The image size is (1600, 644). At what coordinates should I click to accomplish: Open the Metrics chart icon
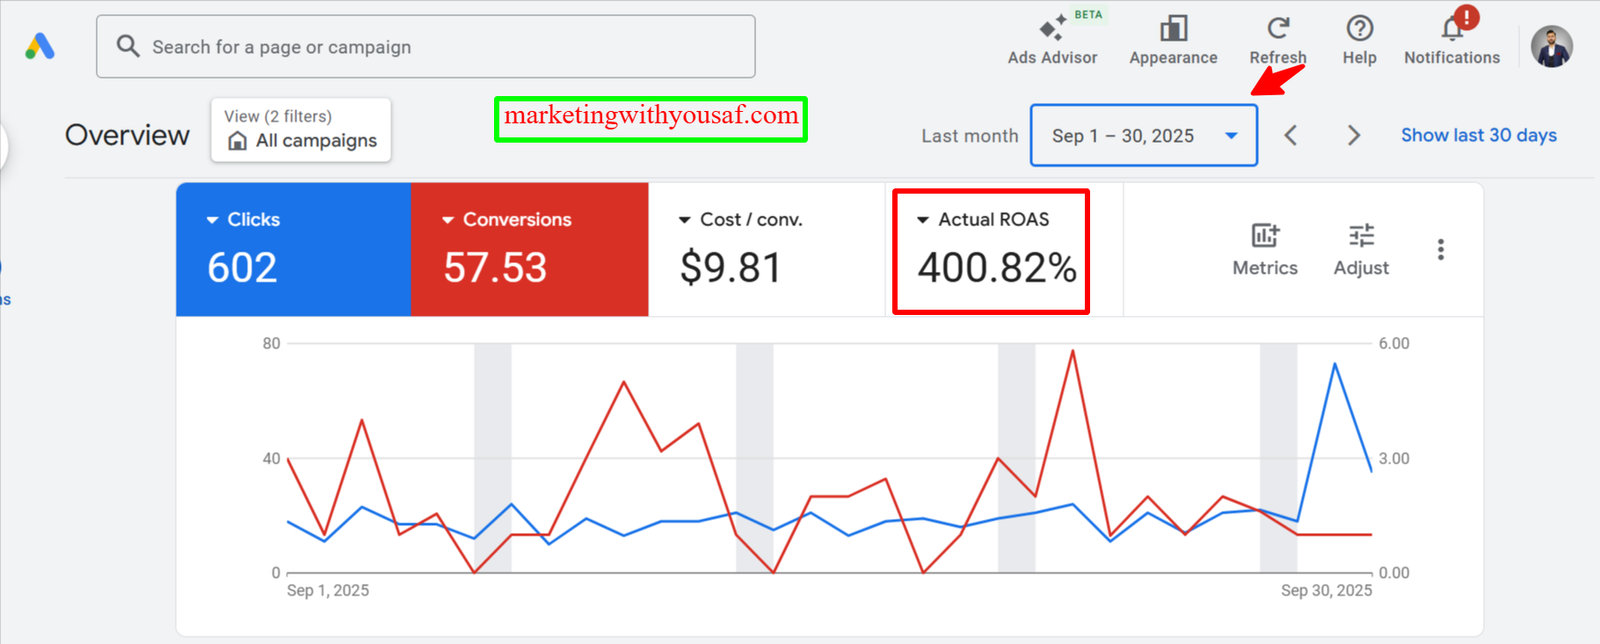[1265, 236]
